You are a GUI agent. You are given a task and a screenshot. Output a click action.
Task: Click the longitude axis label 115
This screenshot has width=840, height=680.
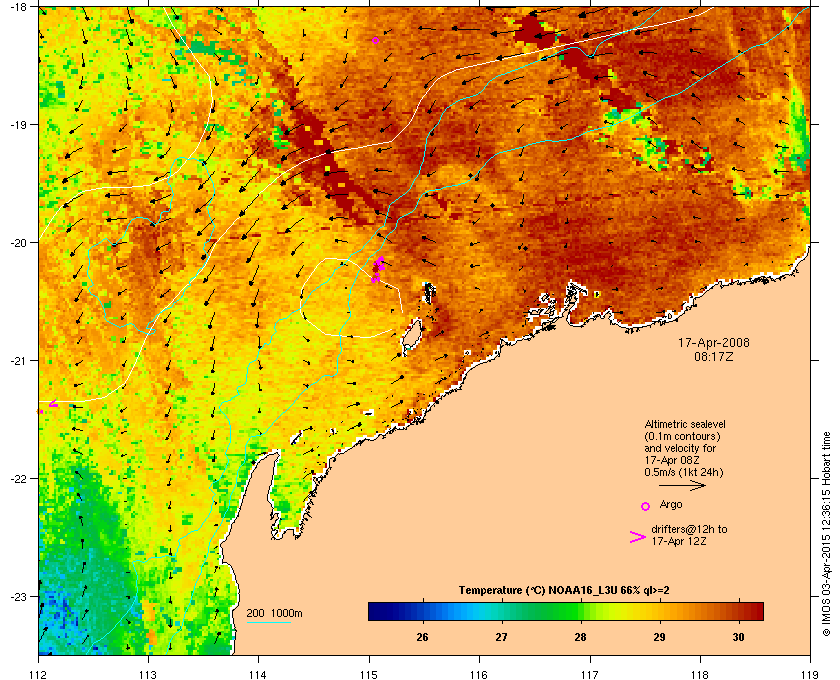pos(369,675)
